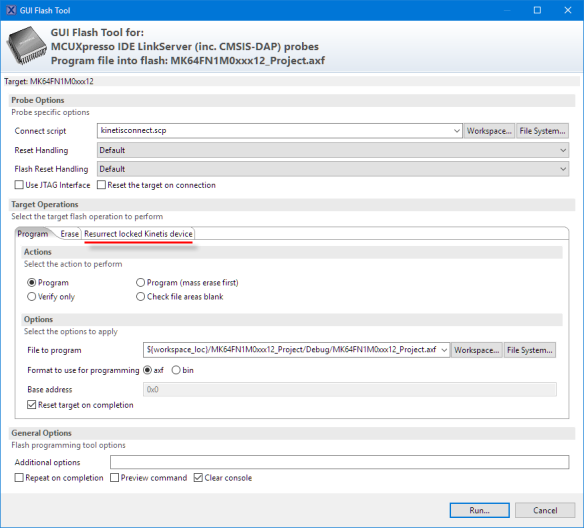584x528 pixels.
Task: Open the Connect script dropdown
Action: tap(456, 131)
